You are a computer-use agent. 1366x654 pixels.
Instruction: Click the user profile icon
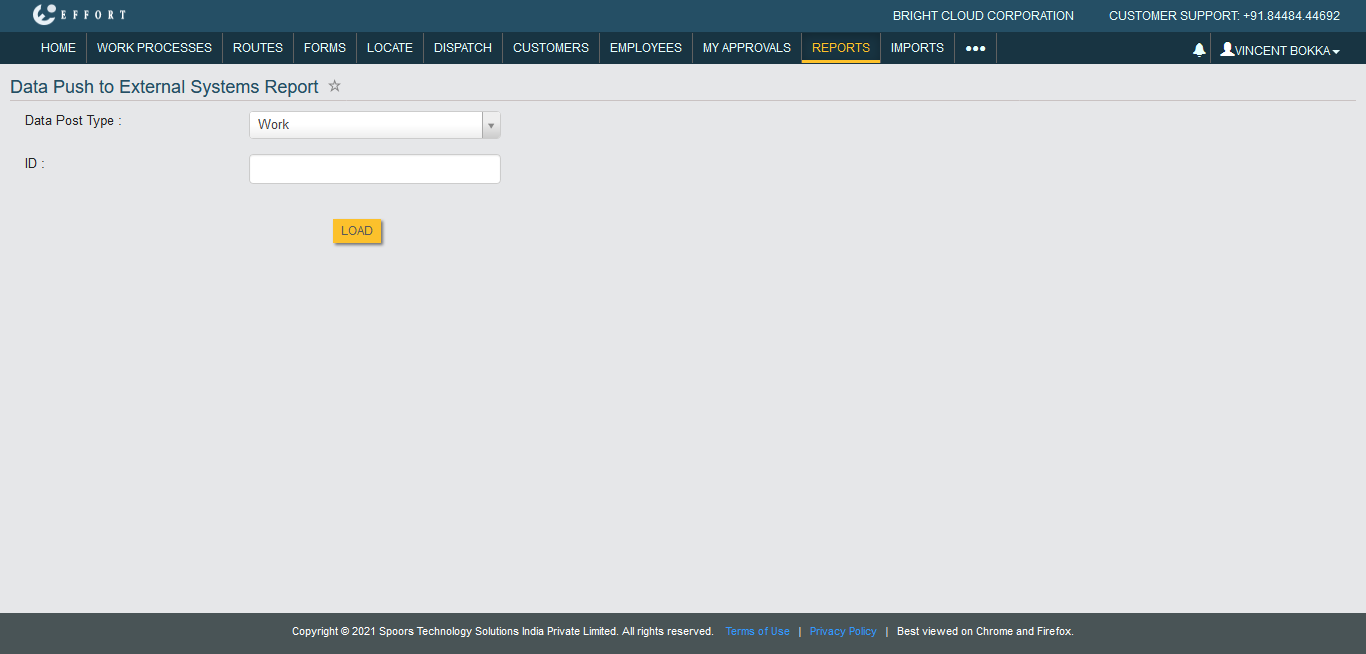[x=1227, y=49]
